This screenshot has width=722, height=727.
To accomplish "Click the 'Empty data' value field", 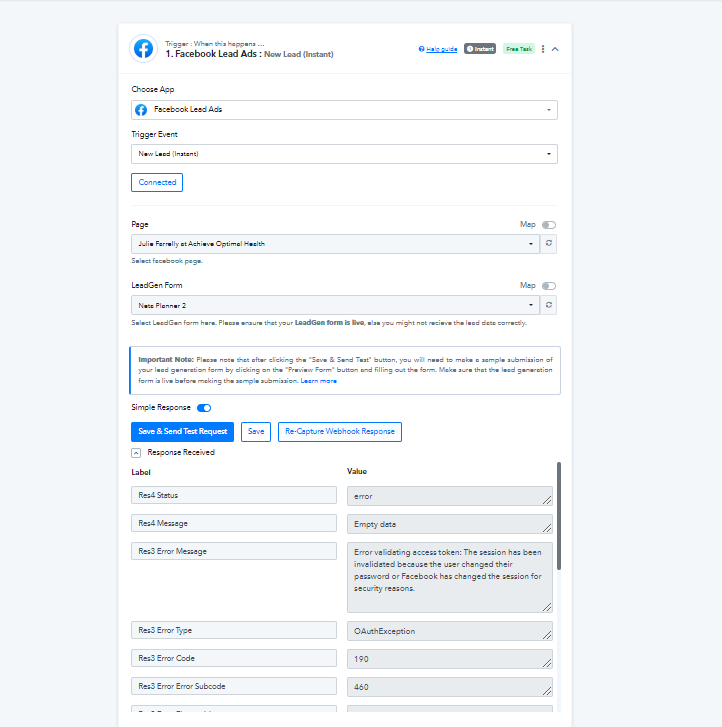I will pyautogui.click(x=449, y=524).
